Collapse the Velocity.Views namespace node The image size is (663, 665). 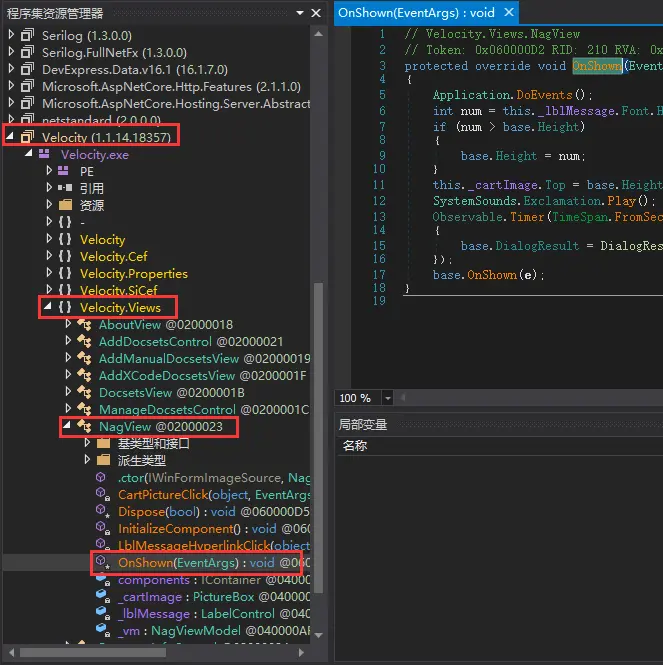tap(48, 307)
